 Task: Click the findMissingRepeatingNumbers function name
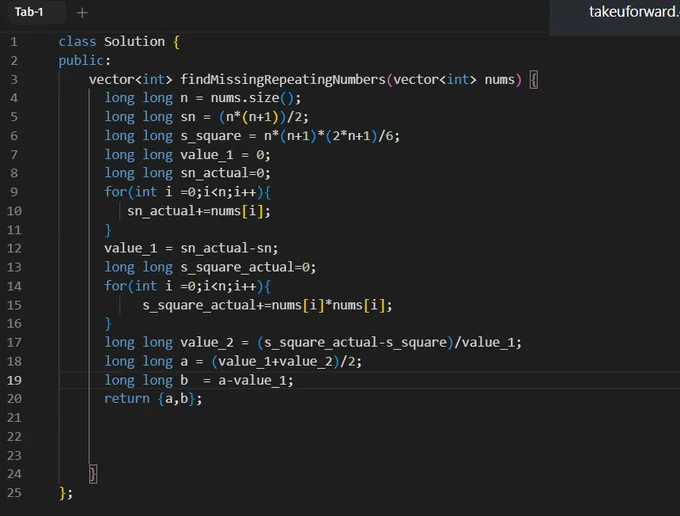(283, 79)
